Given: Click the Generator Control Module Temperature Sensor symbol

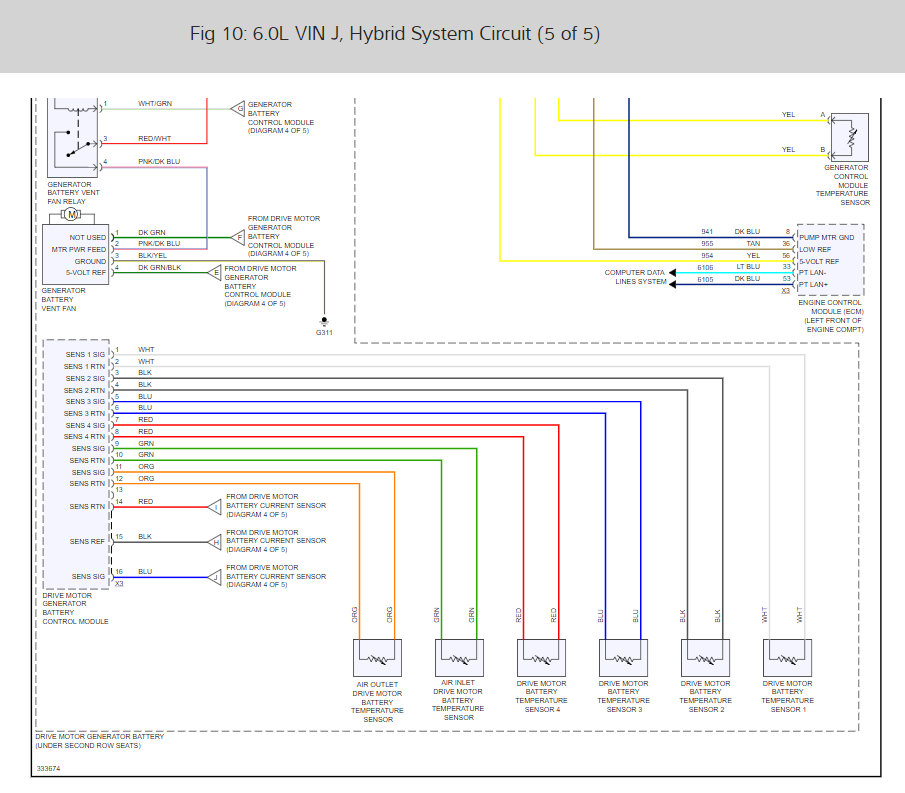Looking at the screenshot, I should point(849,137).
